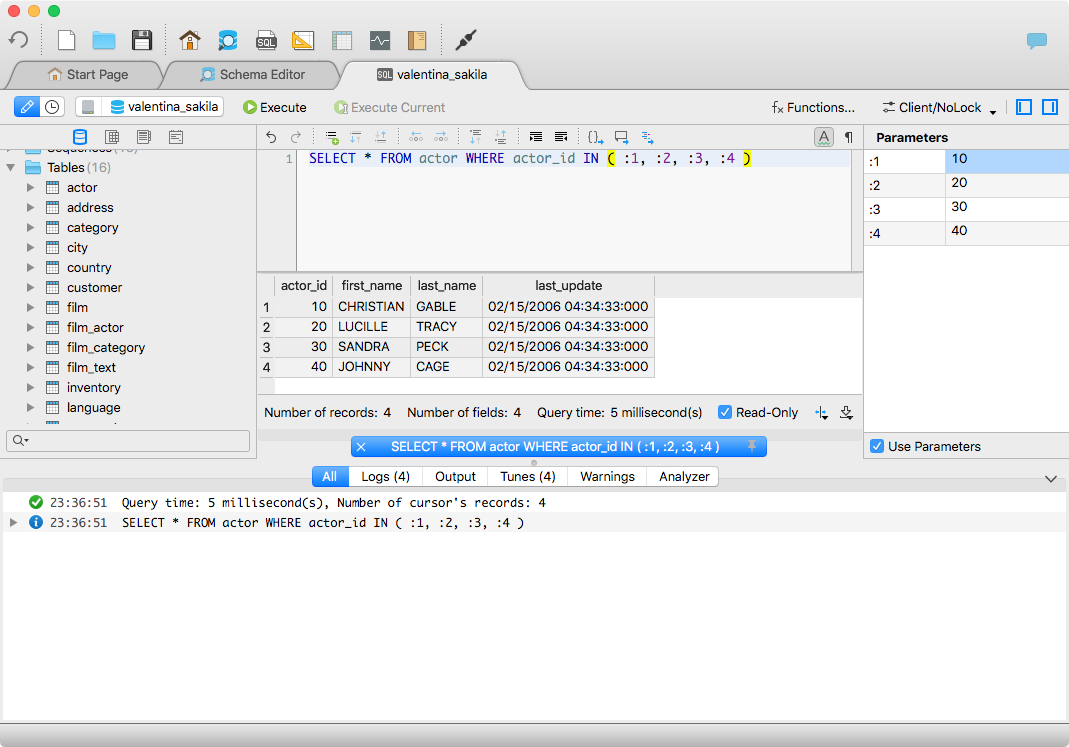Image resolution: width=1069 pixels, height=747 pixels.
Task: Select the Tunes (4) tab
Action: click(528, 476)
